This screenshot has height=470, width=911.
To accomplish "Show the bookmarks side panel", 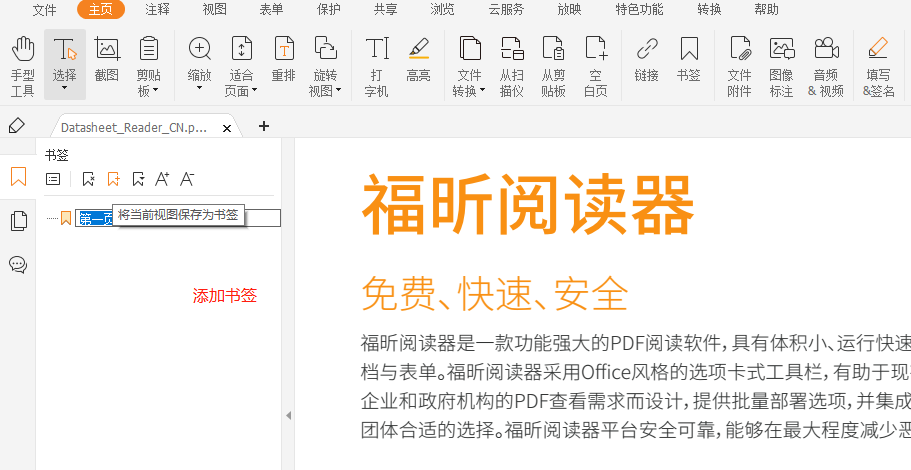I will coord(19,177).
